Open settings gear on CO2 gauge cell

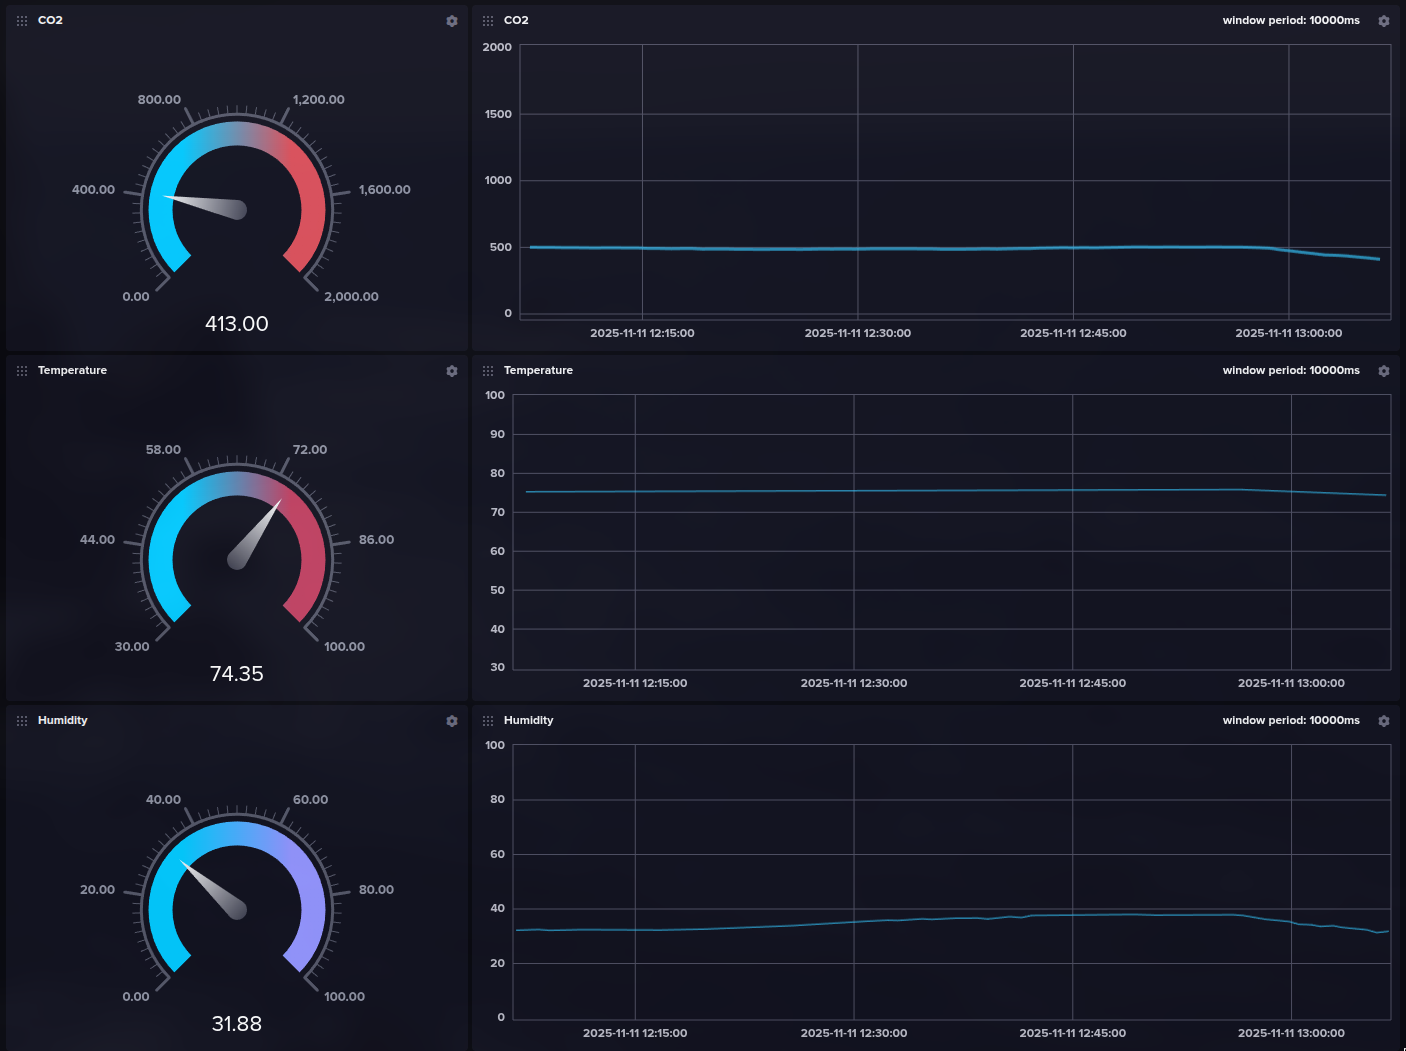452,21
